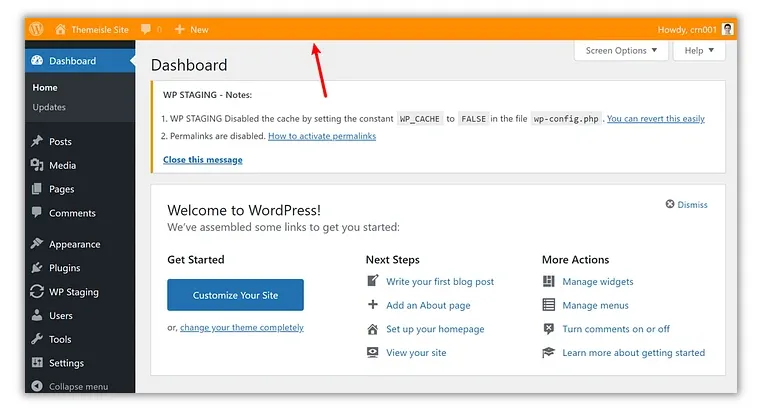
Task: Click the monitor icon beside View your site
Action: pos(373,352)
